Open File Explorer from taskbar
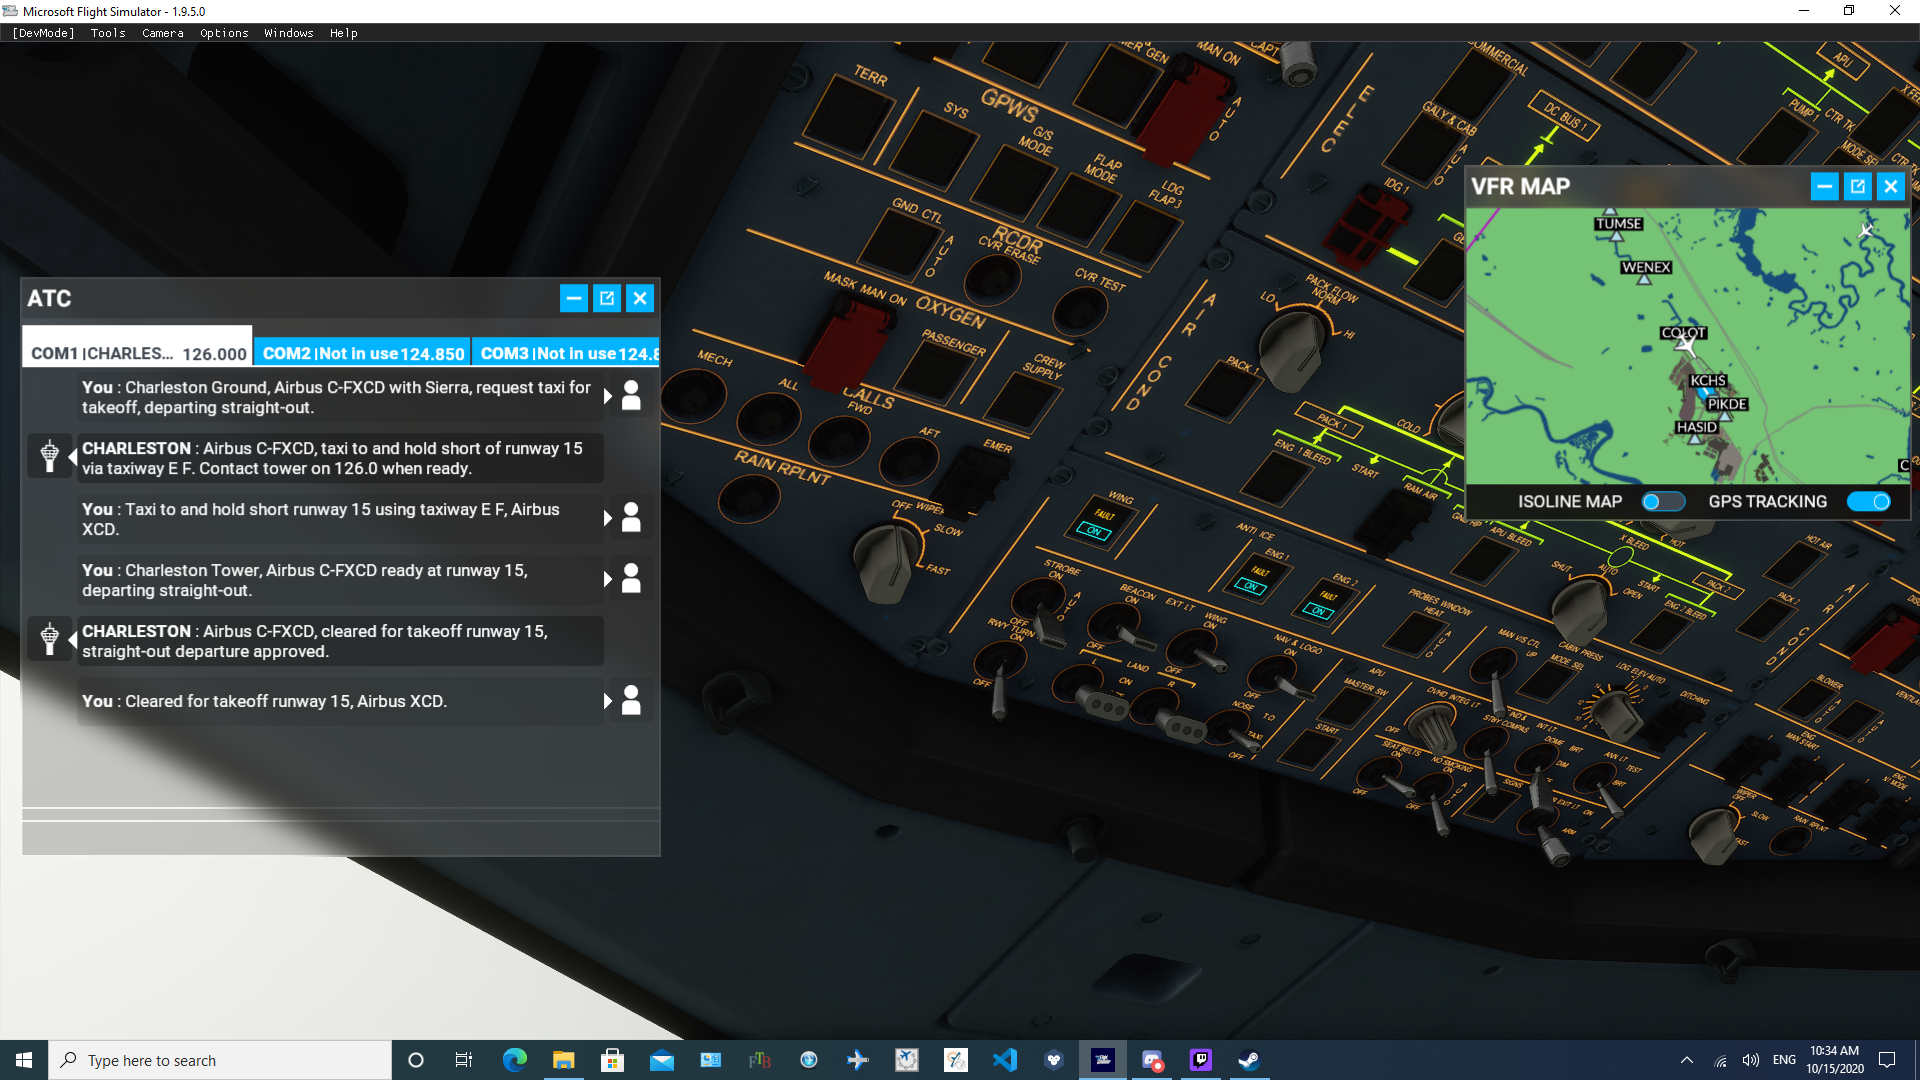The image size is (1920, 1080). [563, 1060]
